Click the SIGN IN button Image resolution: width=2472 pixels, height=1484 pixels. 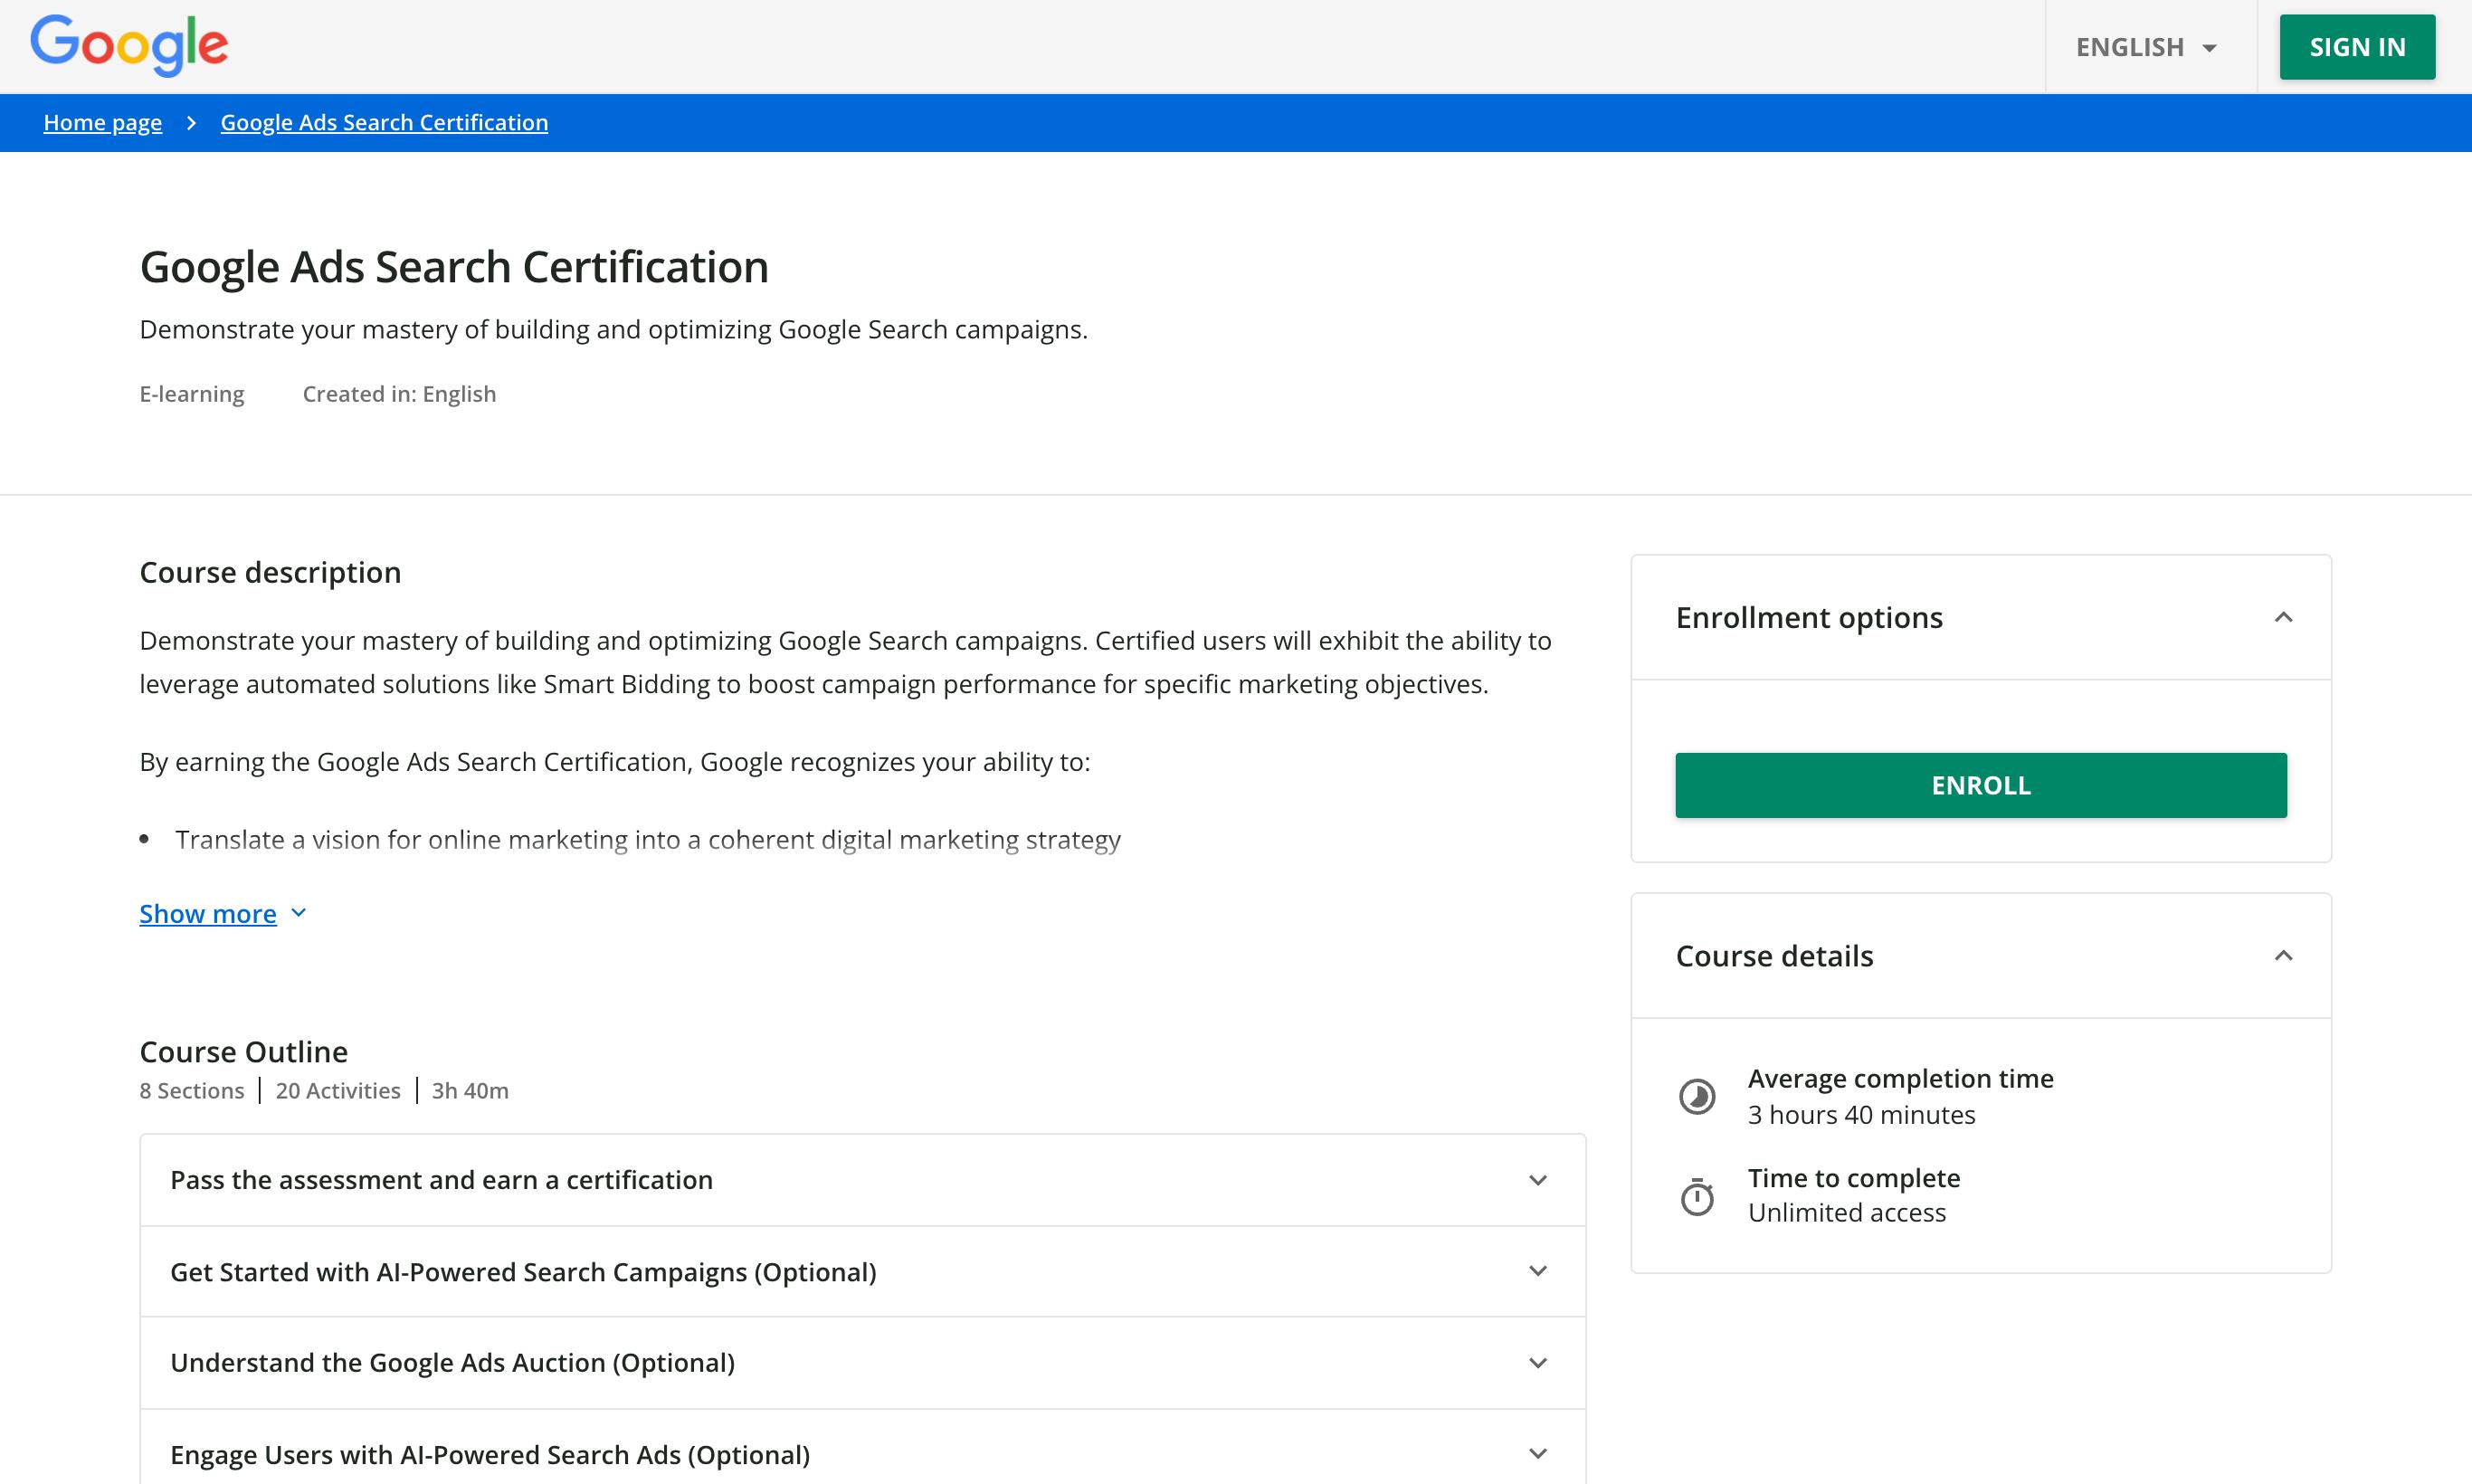2357,47
